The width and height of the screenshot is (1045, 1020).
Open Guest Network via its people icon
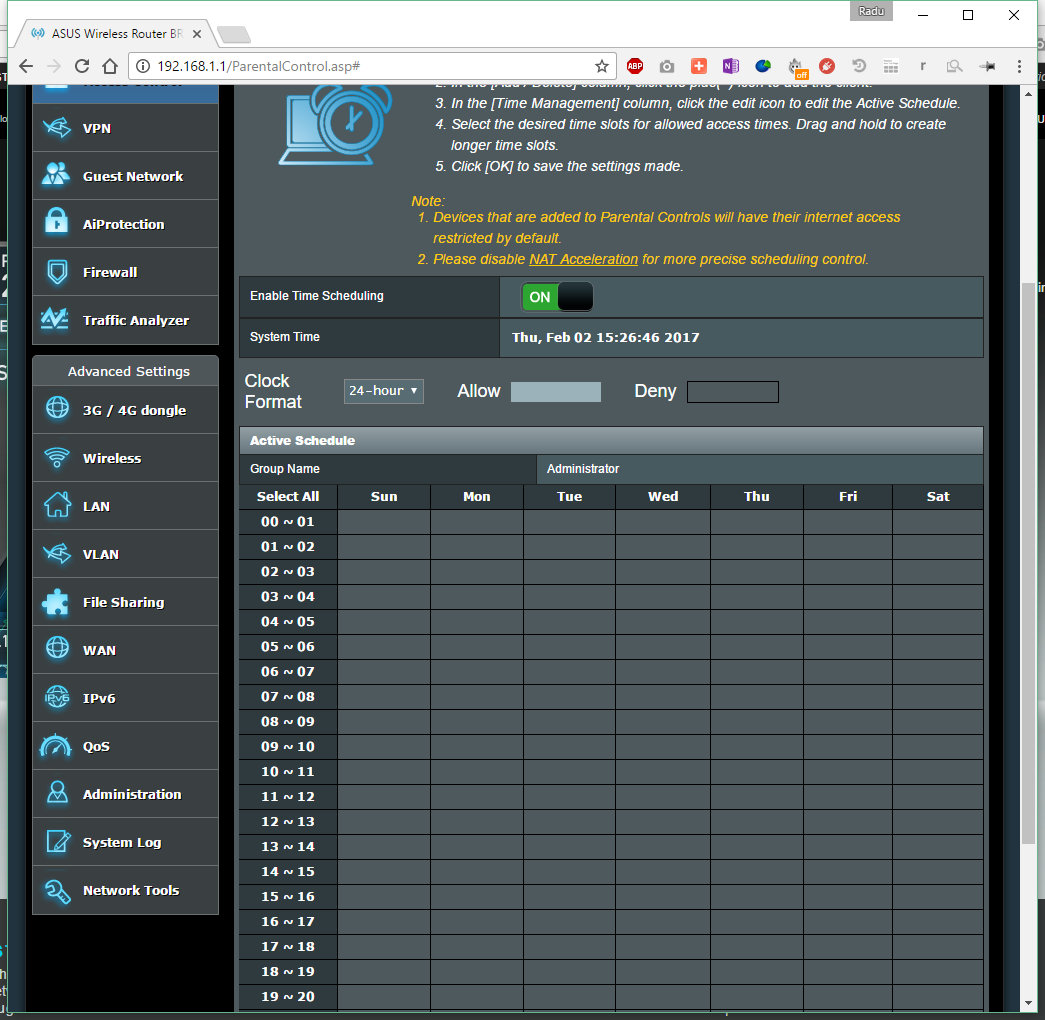(x=56, y=176)
